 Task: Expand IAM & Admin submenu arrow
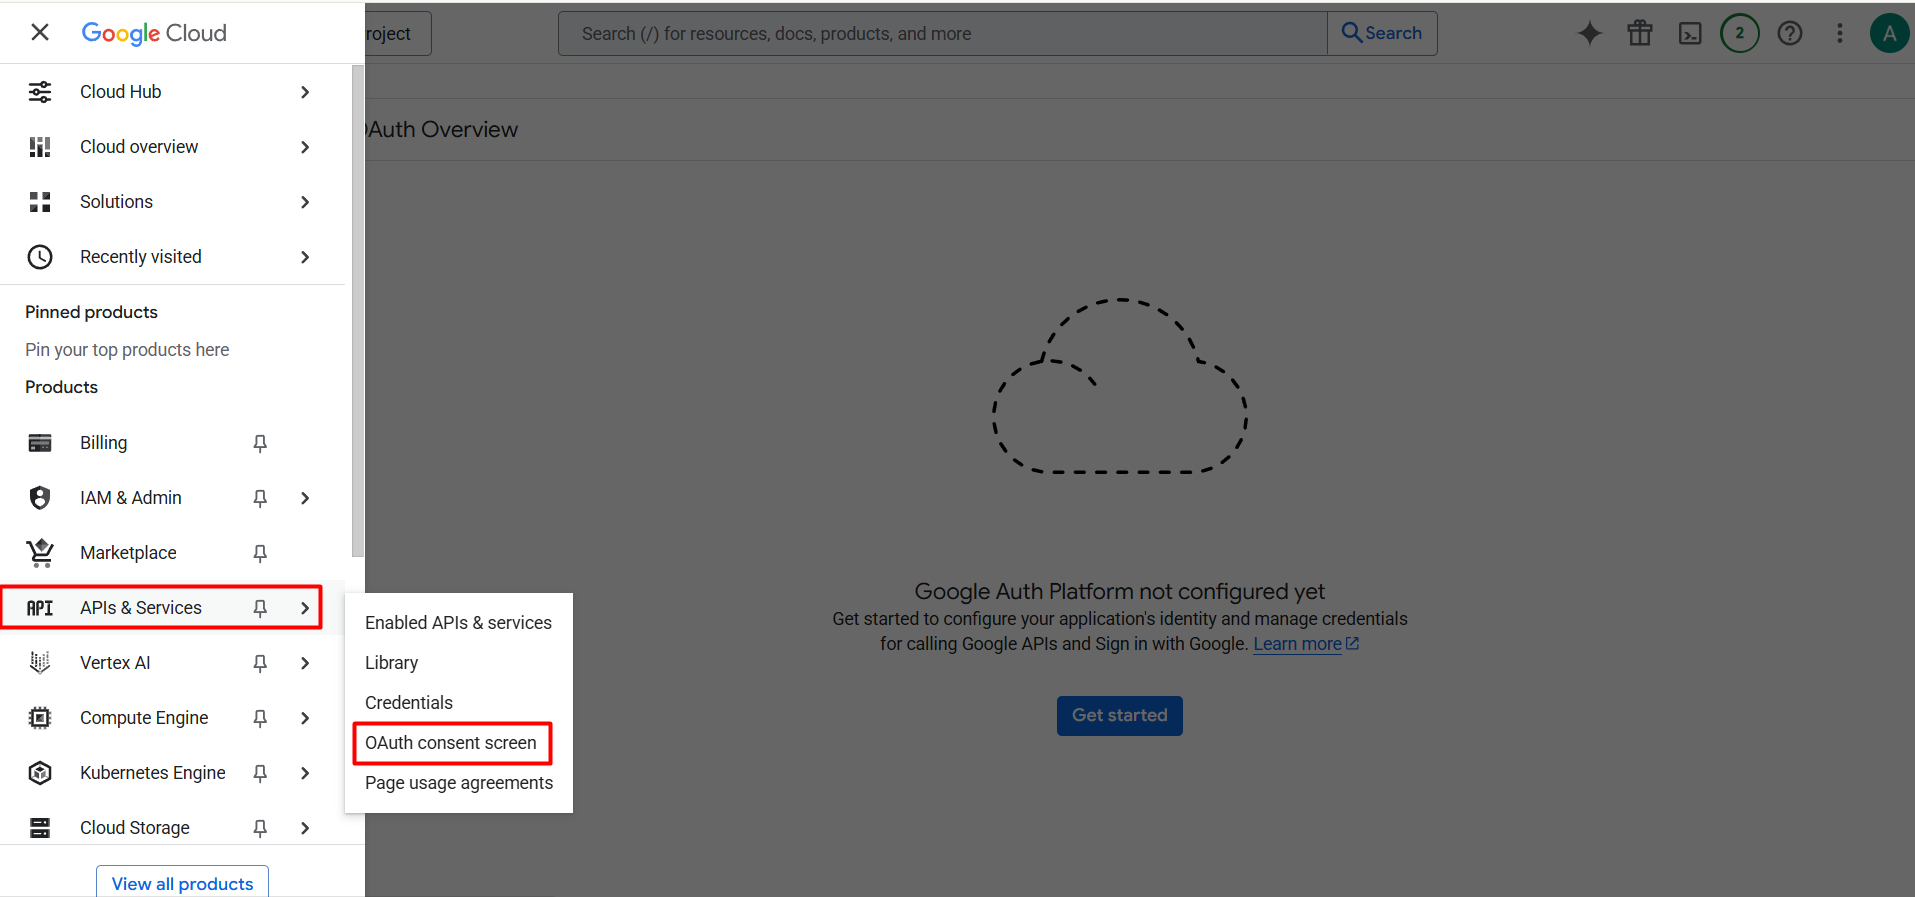[x=305, y=498]
